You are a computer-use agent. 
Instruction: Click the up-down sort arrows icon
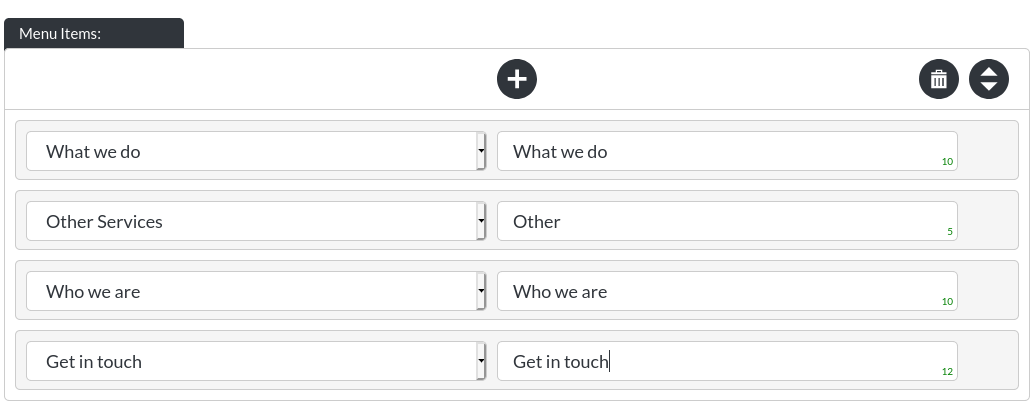point(988,80)
